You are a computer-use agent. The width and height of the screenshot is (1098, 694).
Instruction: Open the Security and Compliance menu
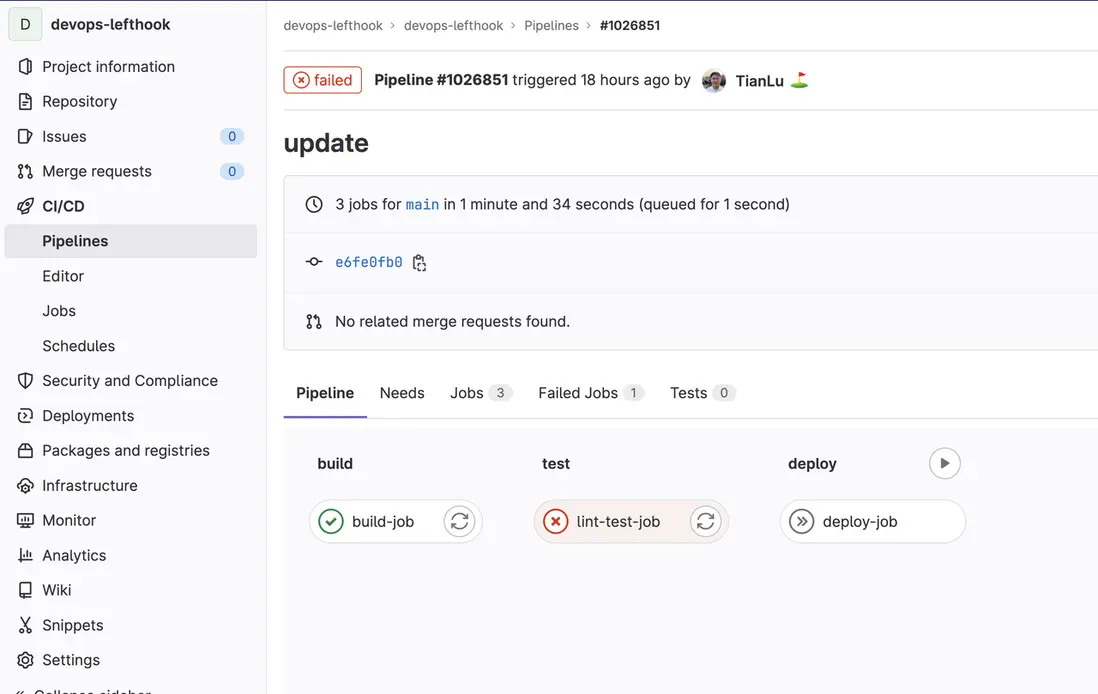click(x=129, y=381)
